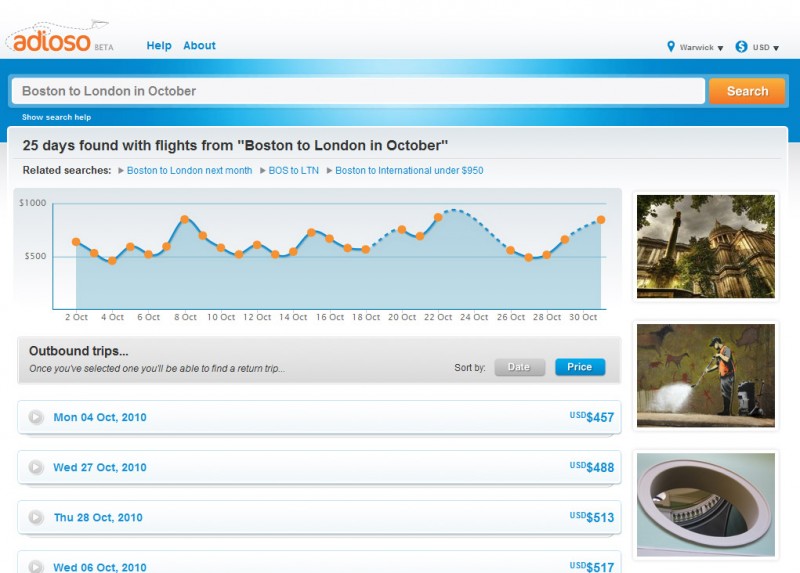Click the 8 Oct peak chart point
The image size is (800, 573).
click(x=185, y=219)
